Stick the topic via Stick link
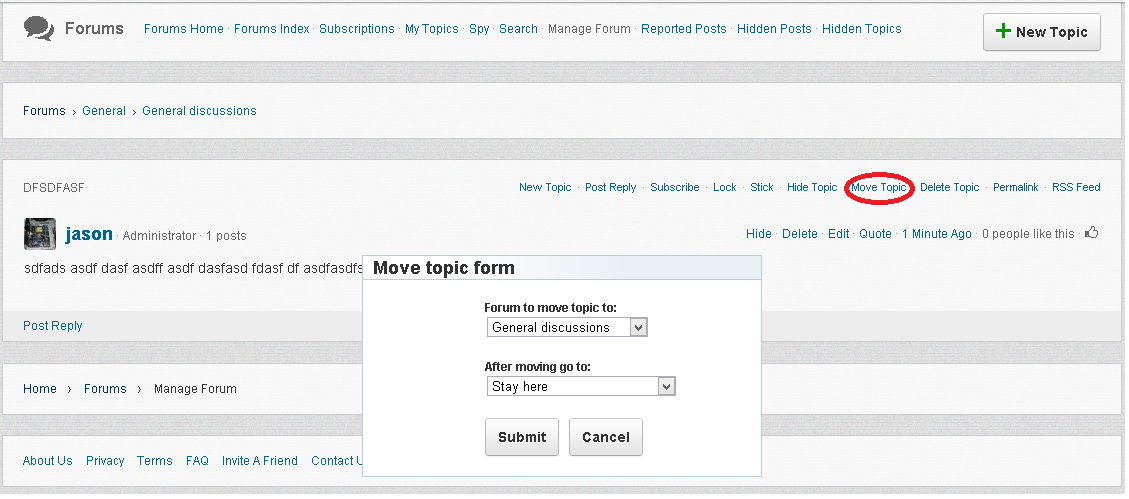The width and height of the screenshot is (1129, 499). click(761, 187)
